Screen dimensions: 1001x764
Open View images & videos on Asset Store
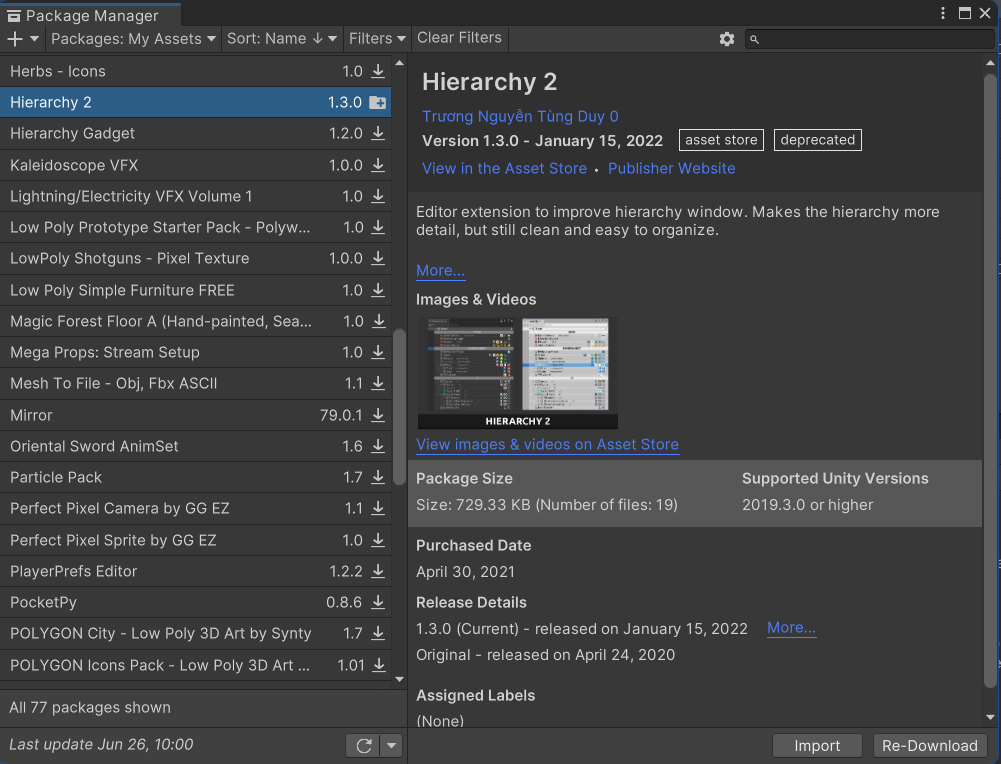(x=547, y=445)
